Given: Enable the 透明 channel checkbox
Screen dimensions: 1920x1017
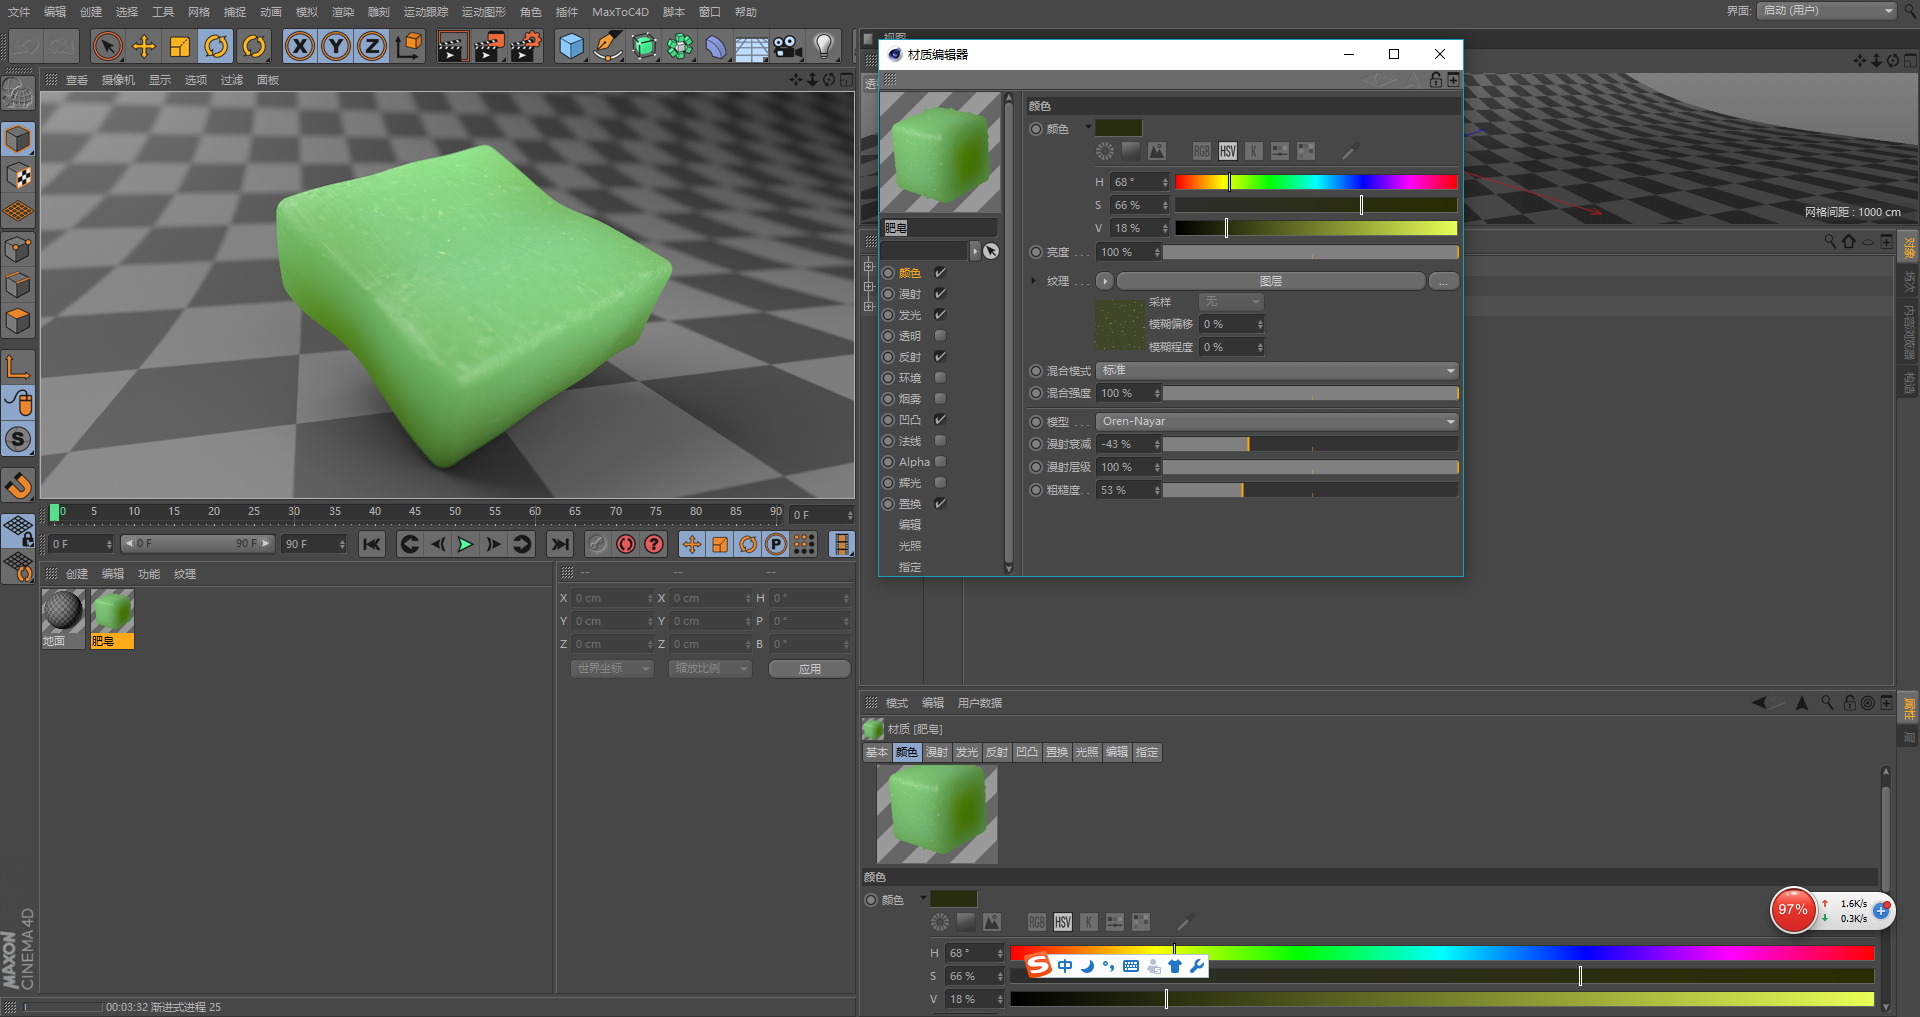Looking at the screenshot, I should click(940, 336).
